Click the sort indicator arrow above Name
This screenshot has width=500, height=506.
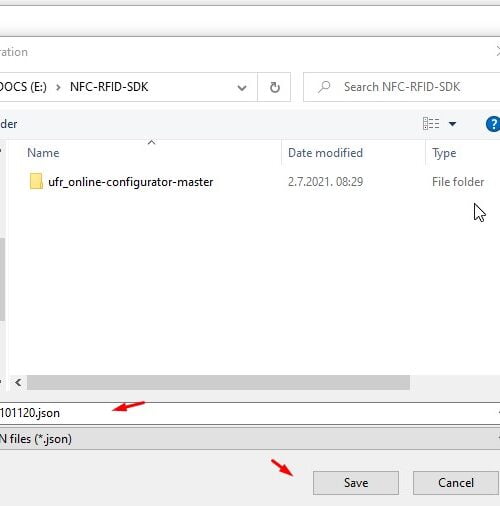click(152, 142)
